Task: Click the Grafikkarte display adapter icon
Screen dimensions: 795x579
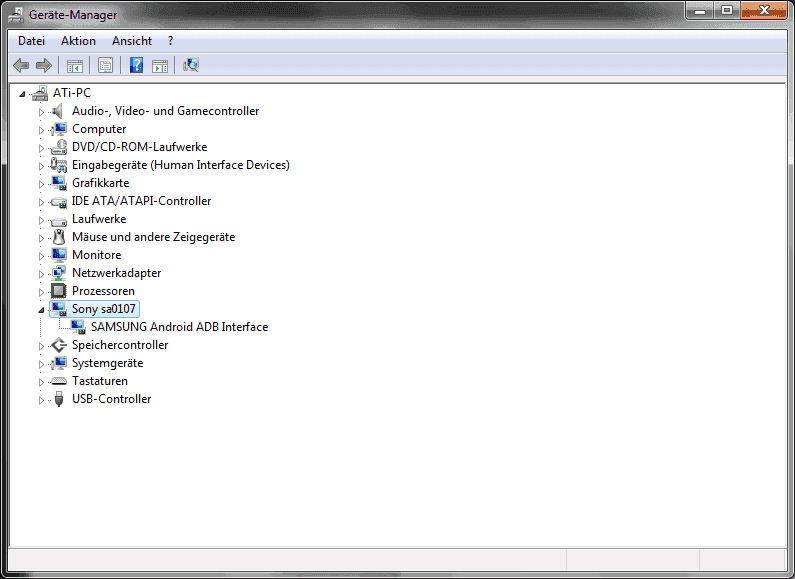Action: (x=59, y=183)
